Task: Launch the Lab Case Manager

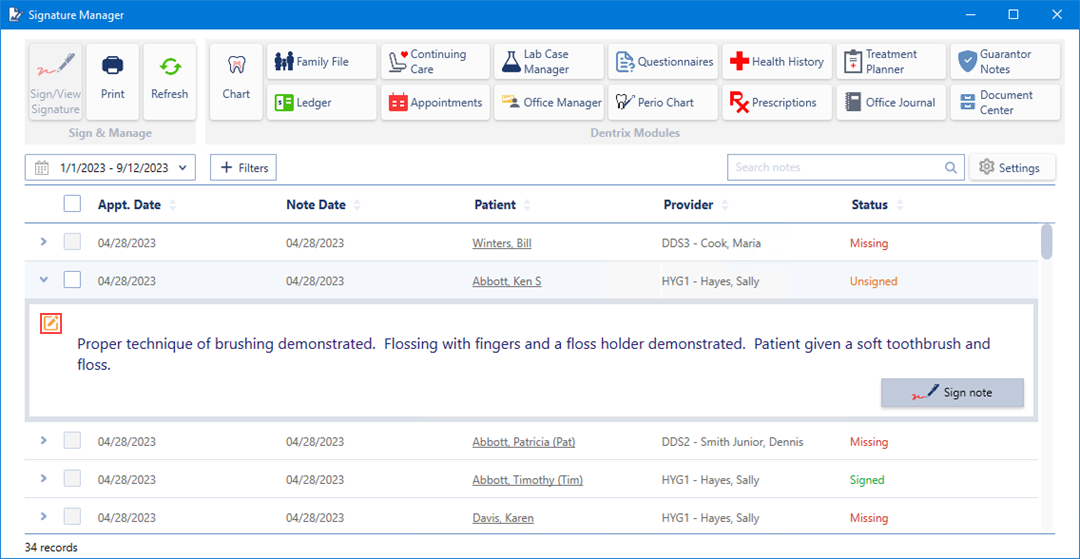Action: [548, 61]
